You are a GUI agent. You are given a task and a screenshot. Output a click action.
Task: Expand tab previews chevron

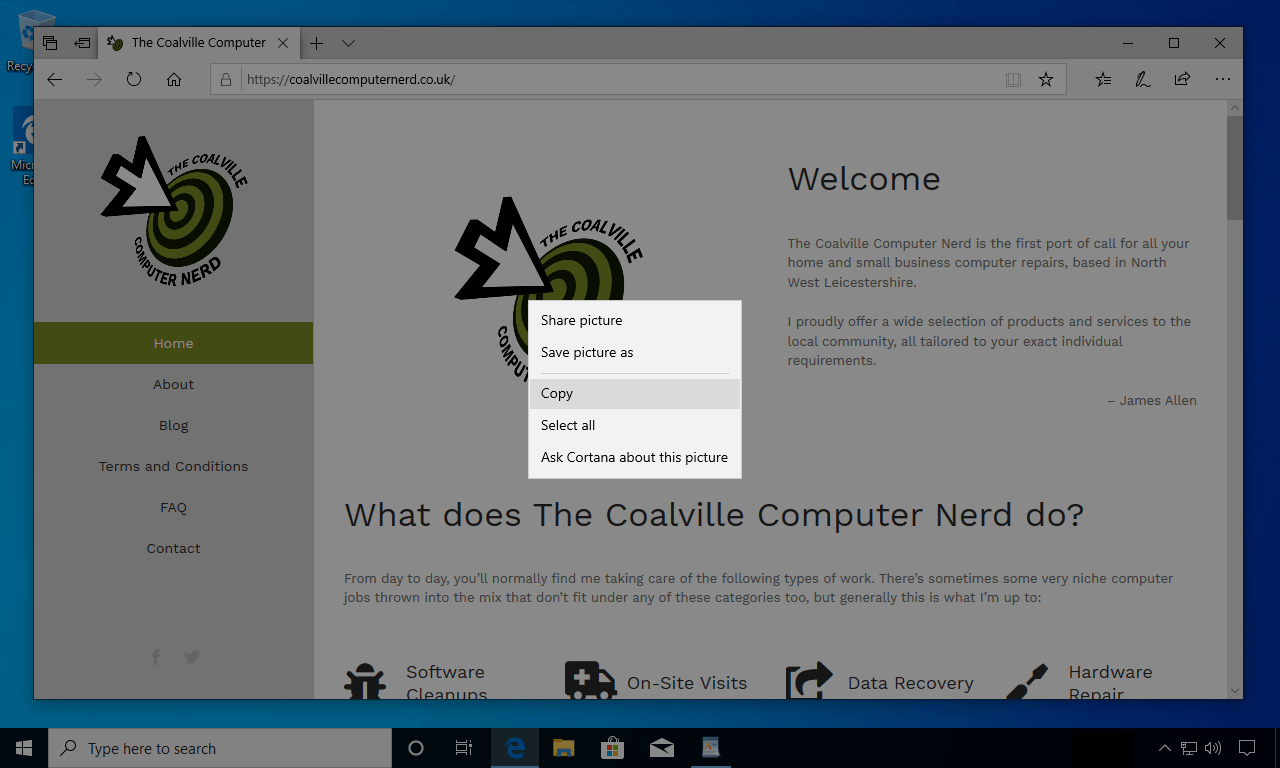(x=348, y=43)
